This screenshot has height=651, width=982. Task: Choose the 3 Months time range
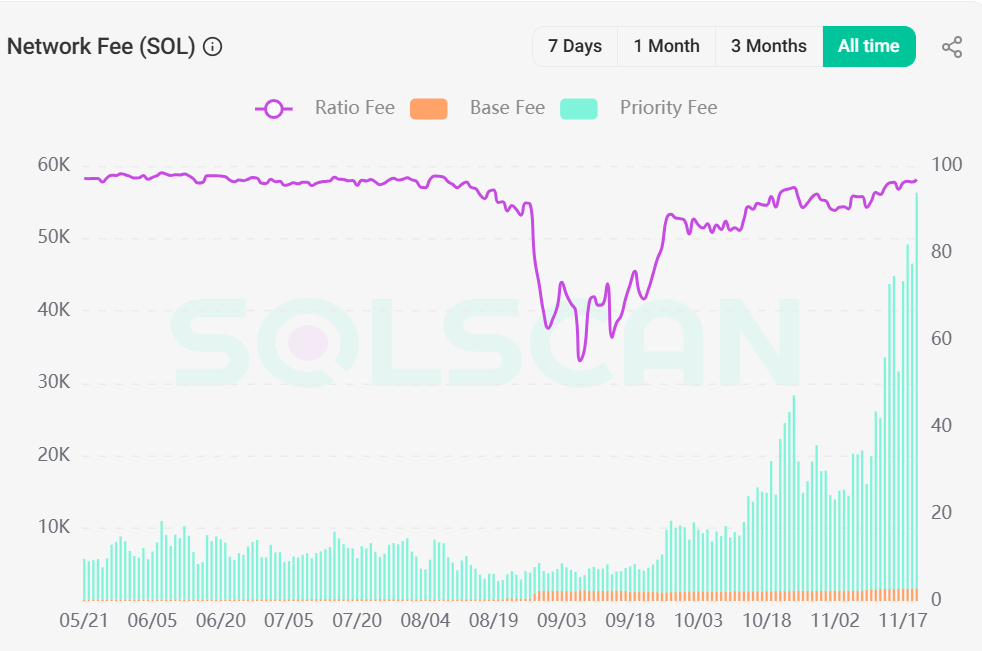(769, 46)
